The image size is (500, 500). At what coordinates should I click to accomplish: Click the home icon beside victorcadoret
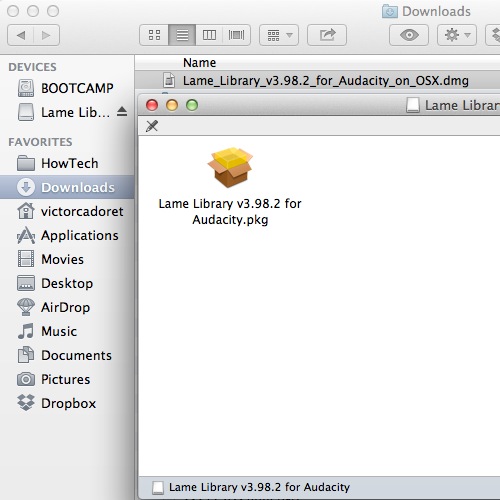pos(26,211)
